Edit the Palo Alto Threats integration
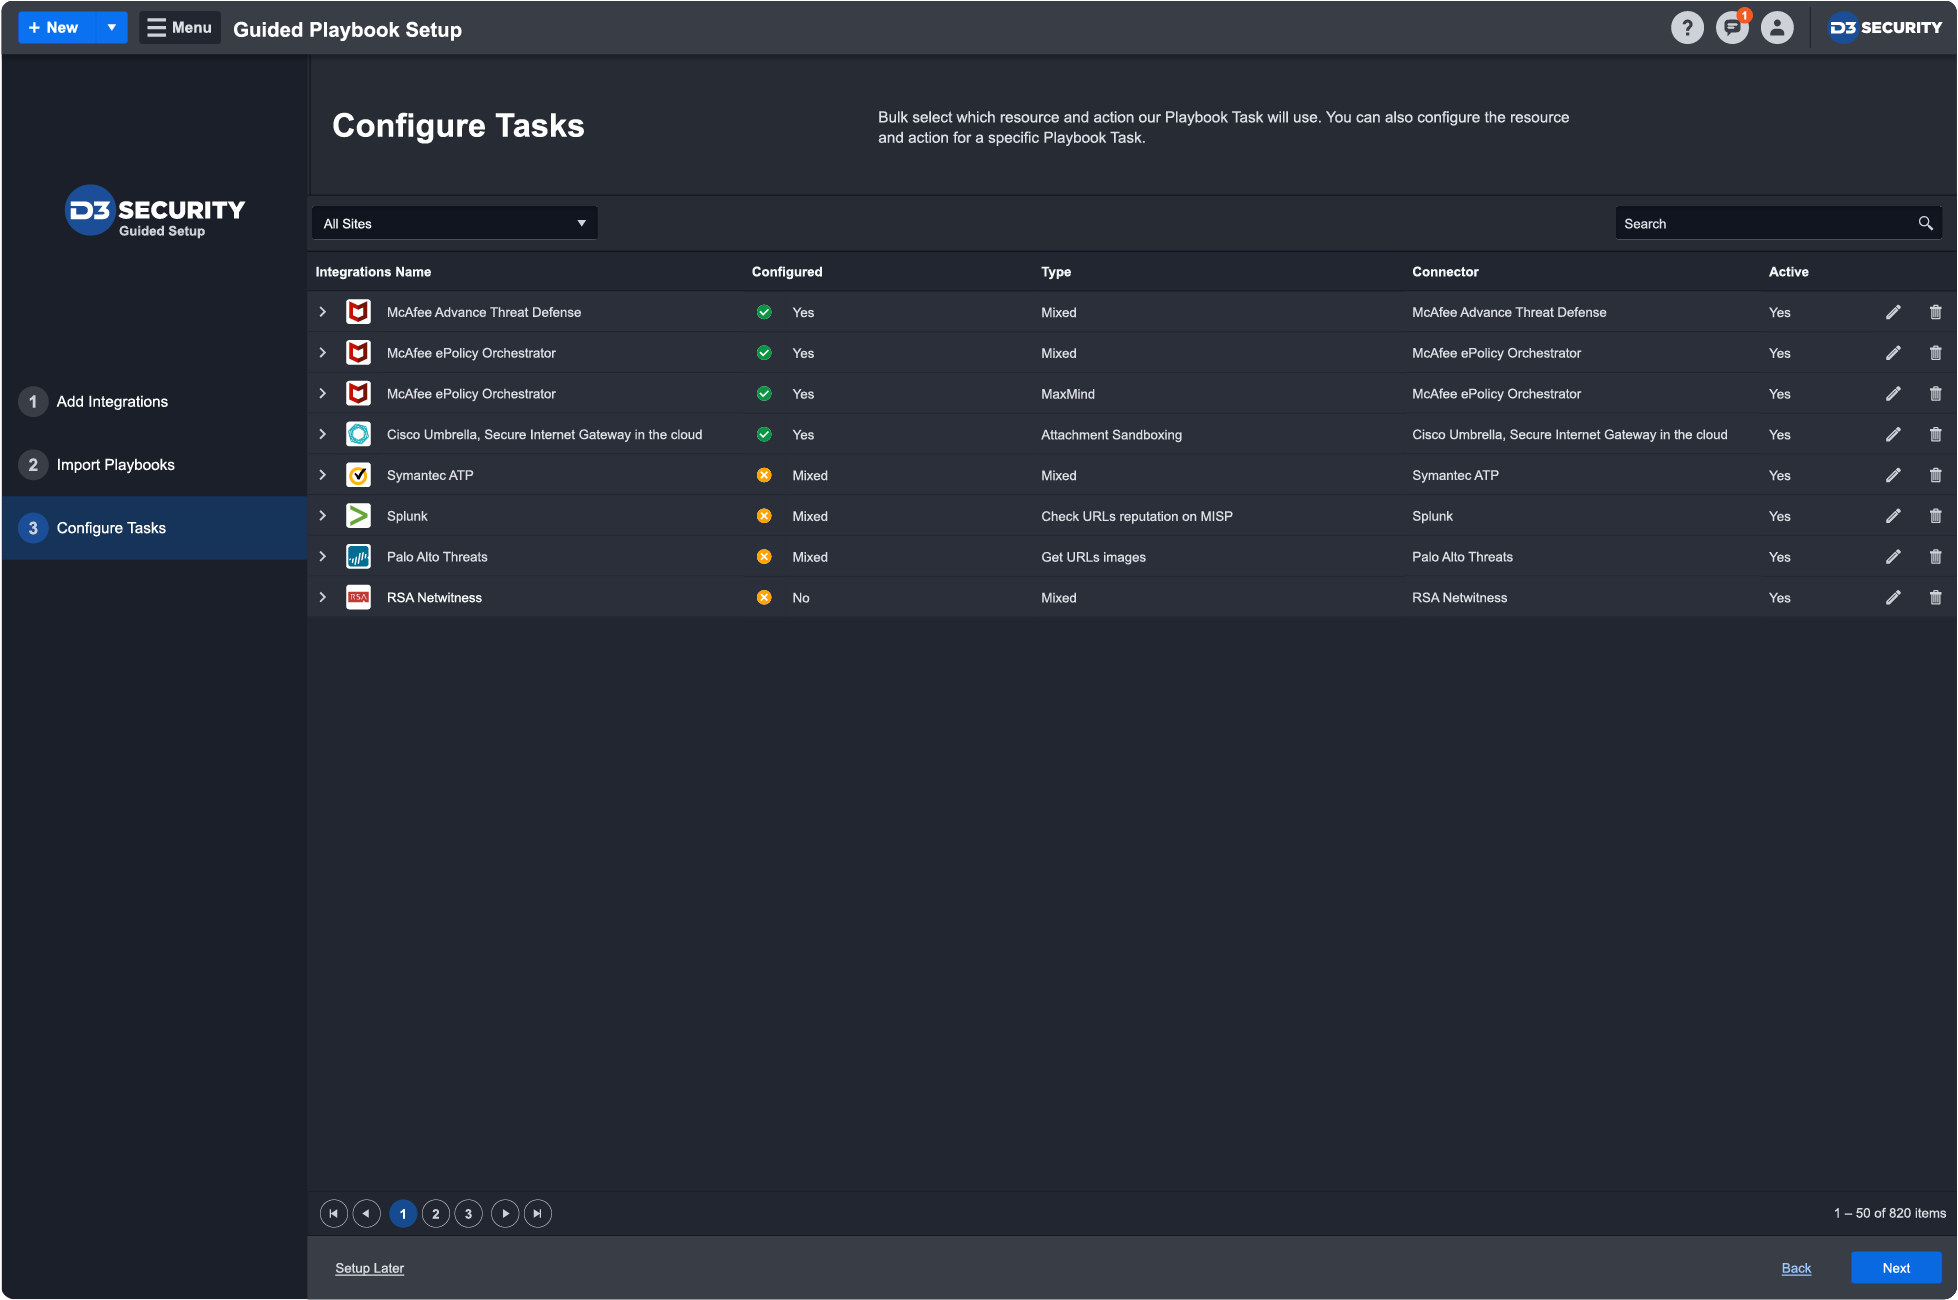This screenshot has height=1300, width=1958. coord(1893,557)
